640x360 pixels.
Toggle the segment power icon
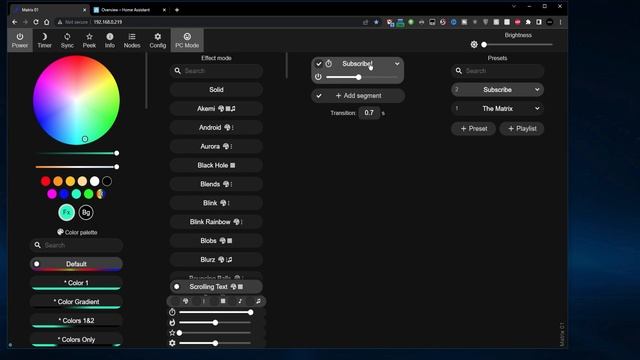coord(318,77)
